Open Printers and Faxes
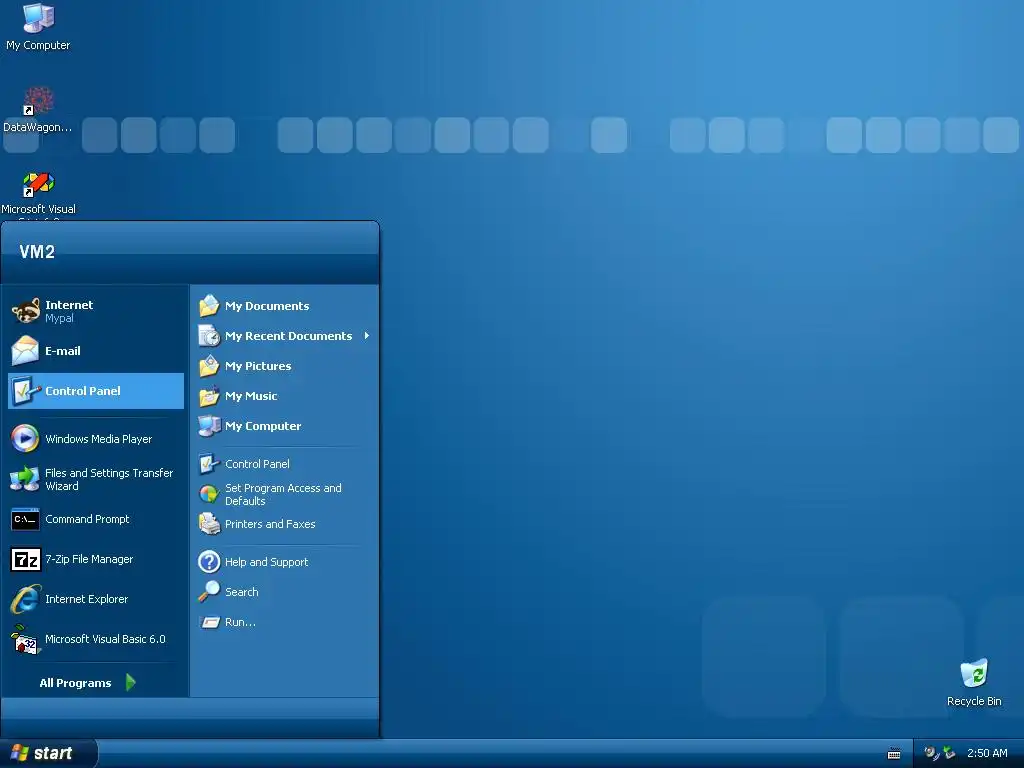This screenshot has width=1024, height=768. [285, 524]
